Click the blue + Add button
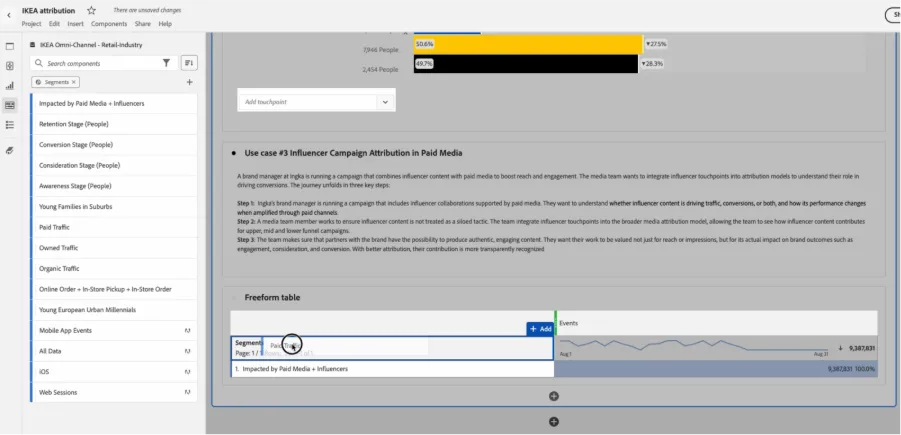The width and height of the screenshot is (901, 435). click(540, 329)
